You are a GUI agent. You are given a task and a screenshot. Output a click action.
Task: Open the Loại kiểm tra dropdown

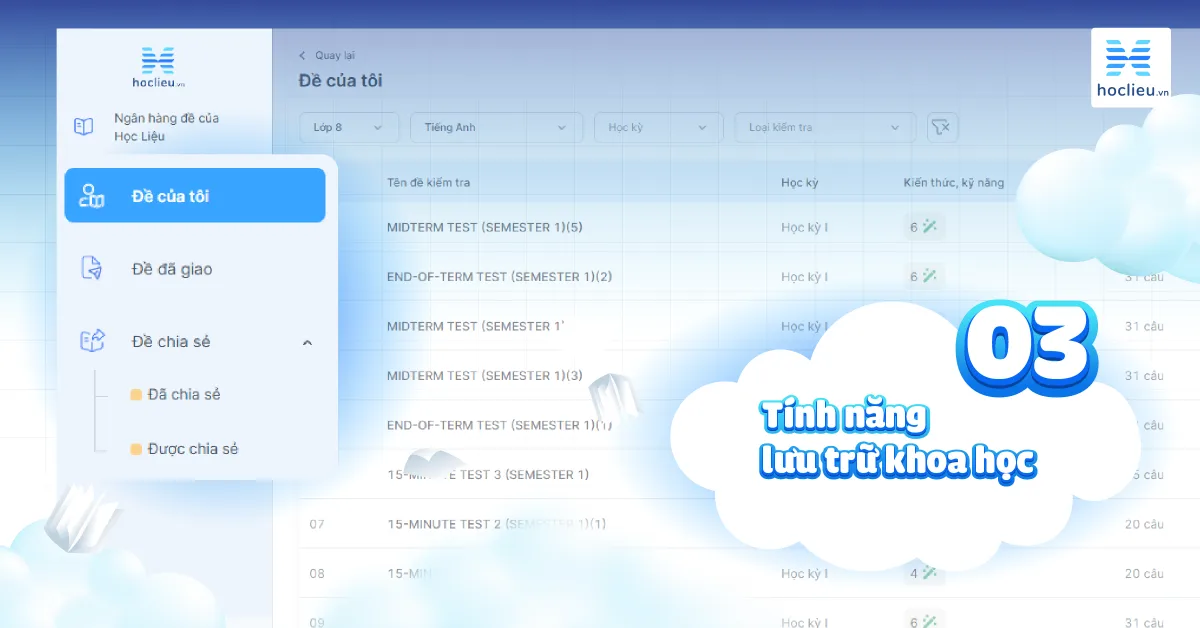[825, 127]
